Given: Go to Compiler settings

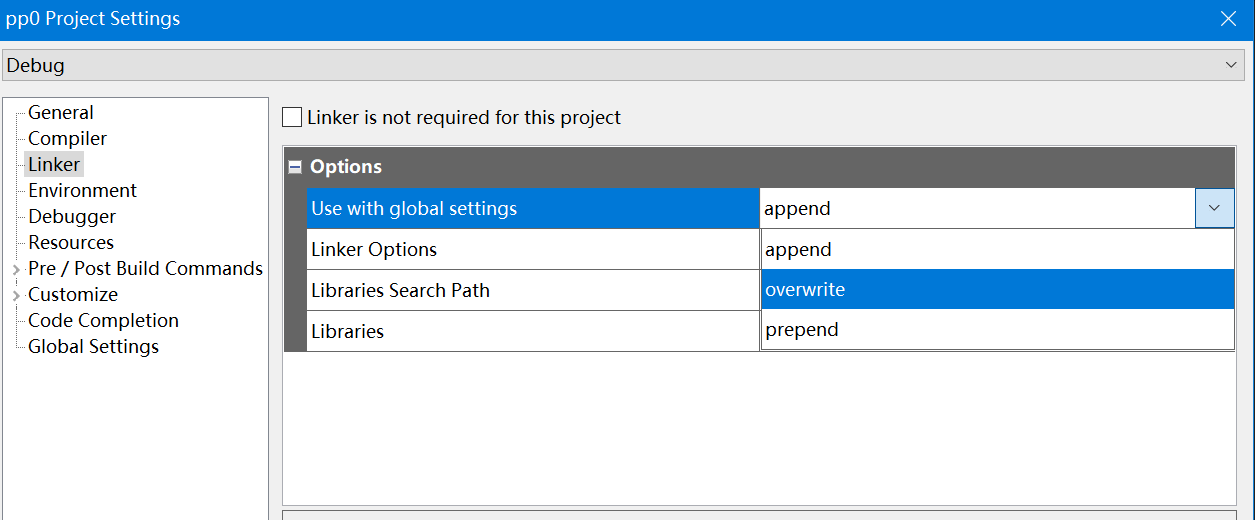Looking at the screenshot, I should pos(67,139).
